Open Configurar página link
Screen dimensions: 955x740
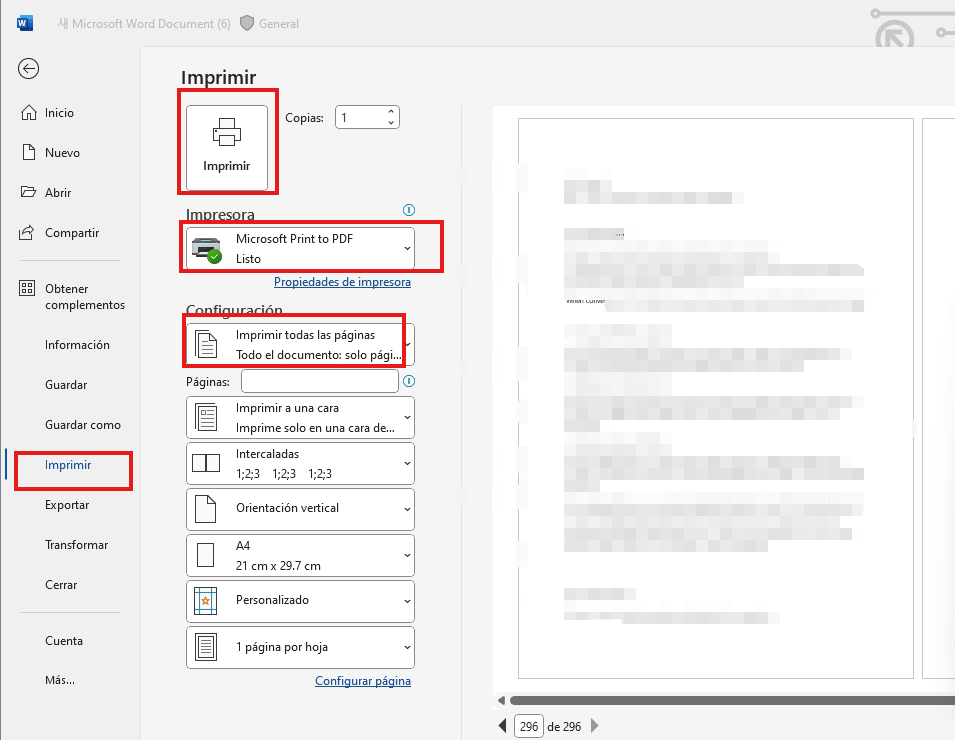coord(363,681)
